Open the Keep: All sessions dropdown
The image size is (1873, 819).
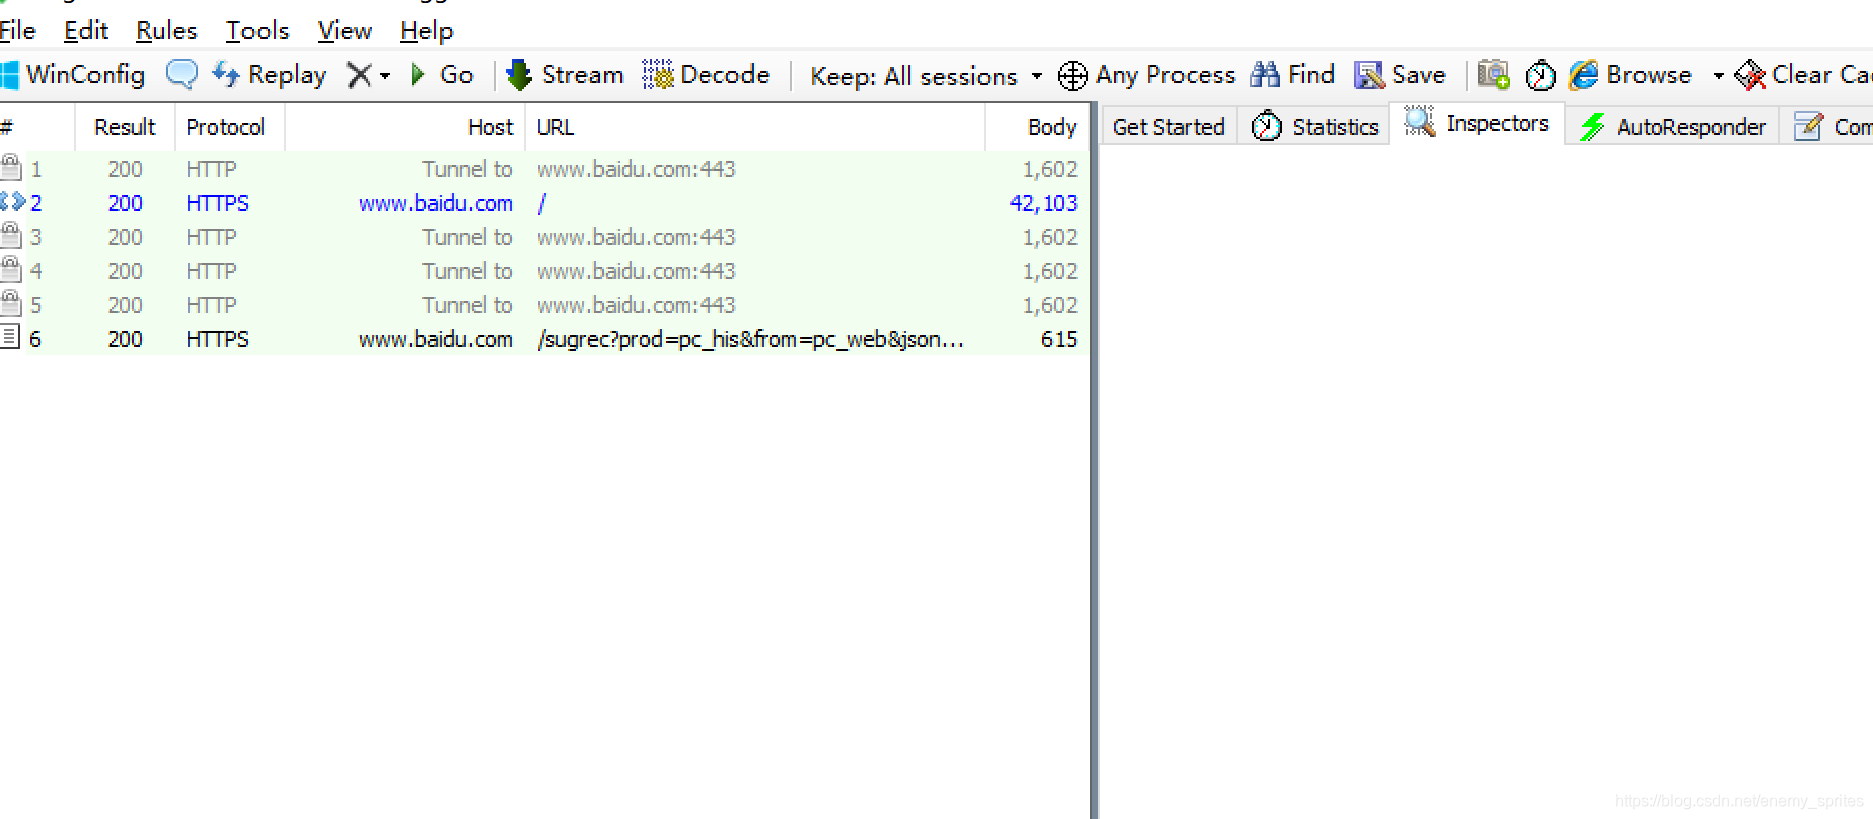926,76
